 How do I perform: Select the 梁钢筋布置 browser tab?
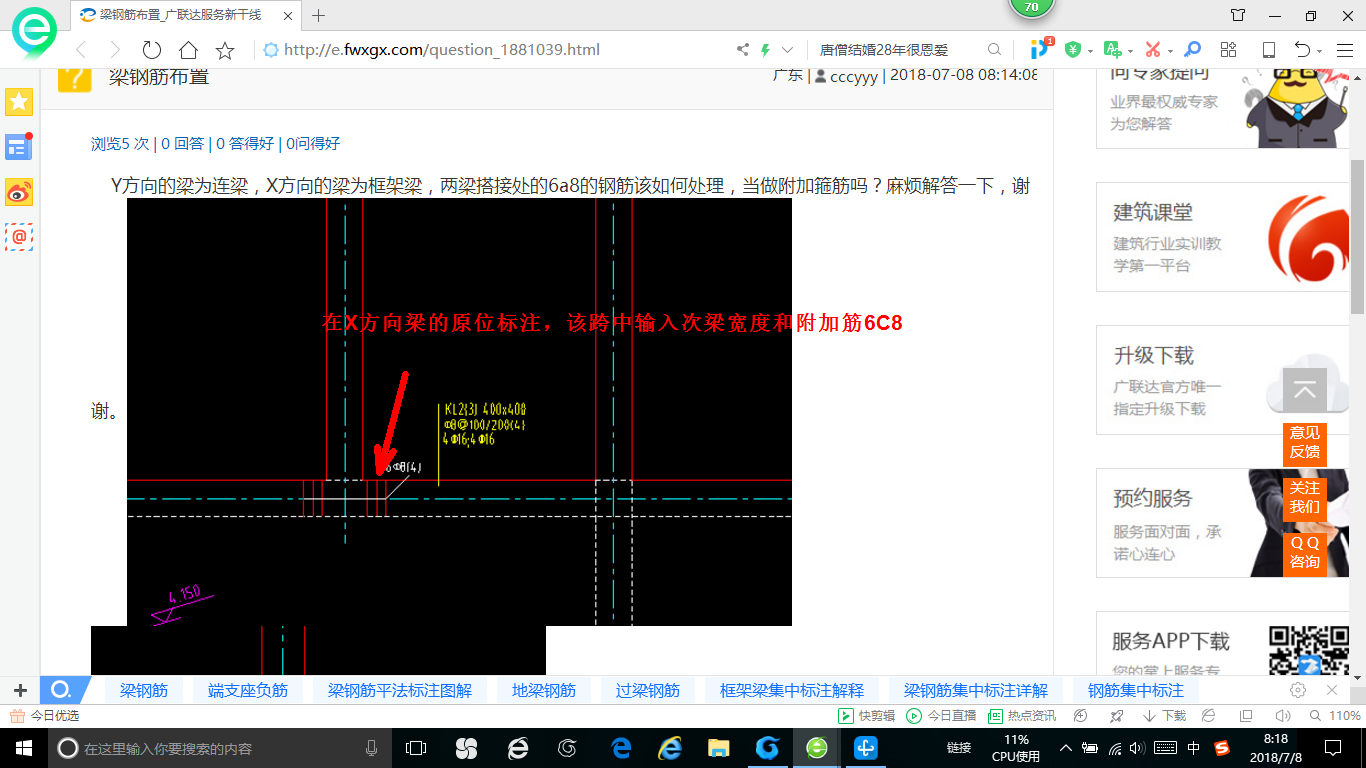[186, 15]
